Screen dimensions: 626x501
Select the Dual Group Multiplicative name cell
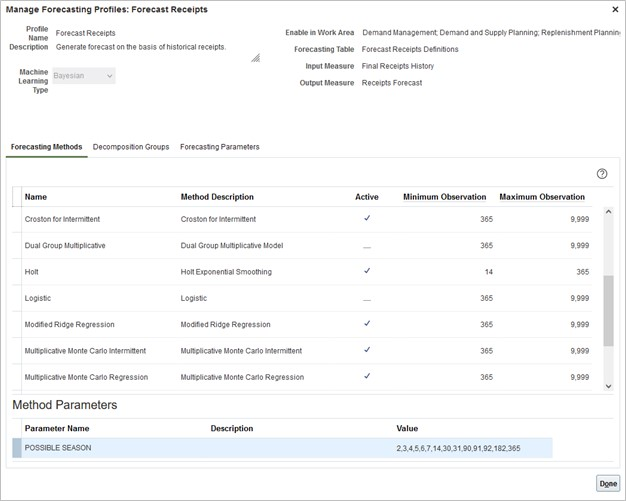65,246
